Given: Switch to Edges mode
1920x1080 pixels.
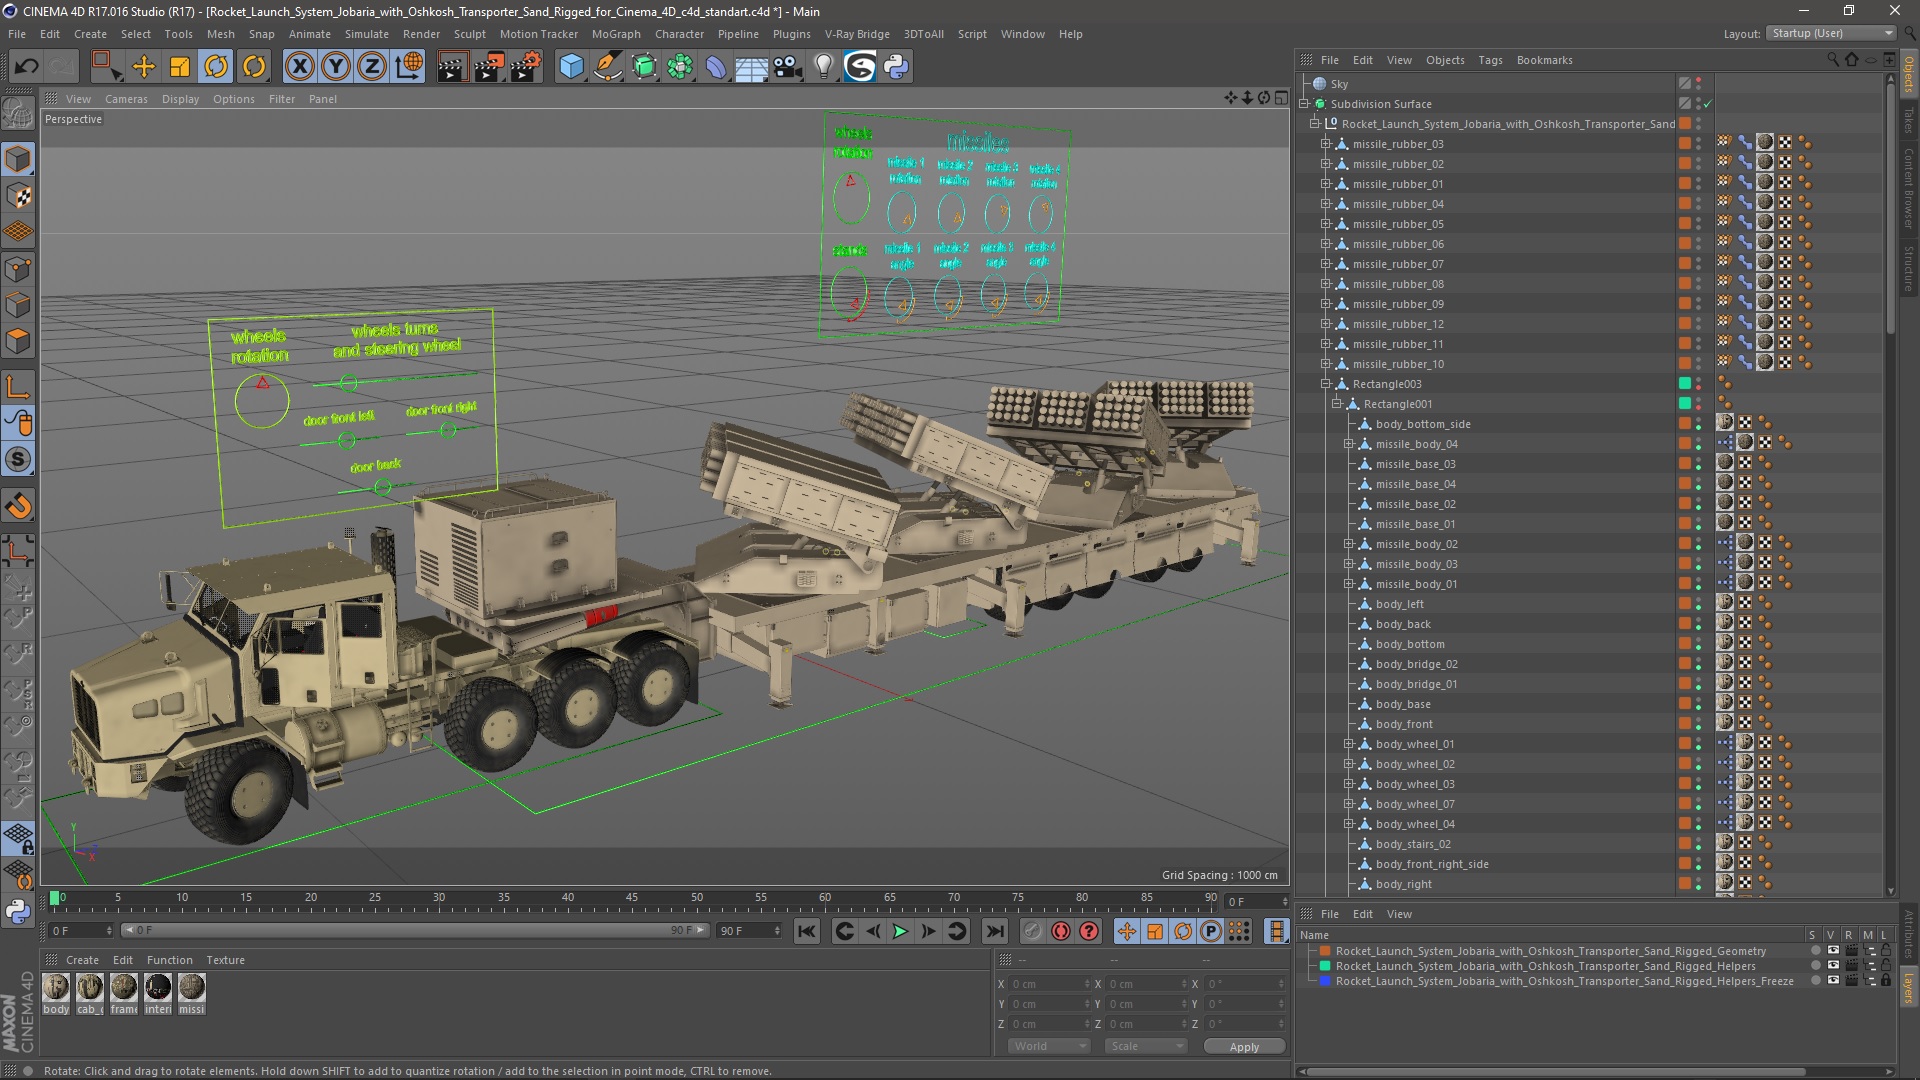Looking at the screenshot, I should [x=19, y=305].
